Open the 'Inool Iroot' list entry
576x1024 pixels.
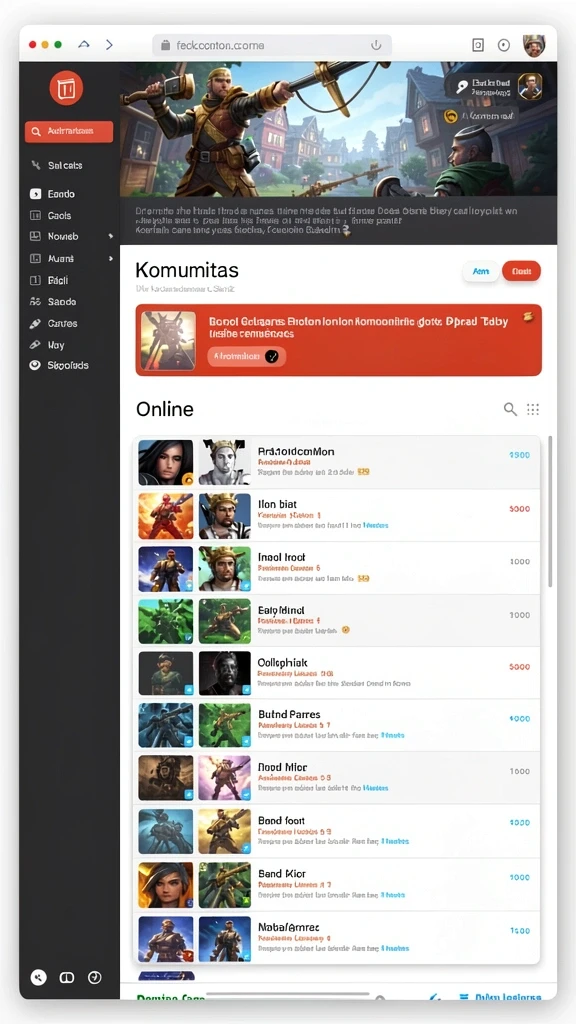pos(336,568)
